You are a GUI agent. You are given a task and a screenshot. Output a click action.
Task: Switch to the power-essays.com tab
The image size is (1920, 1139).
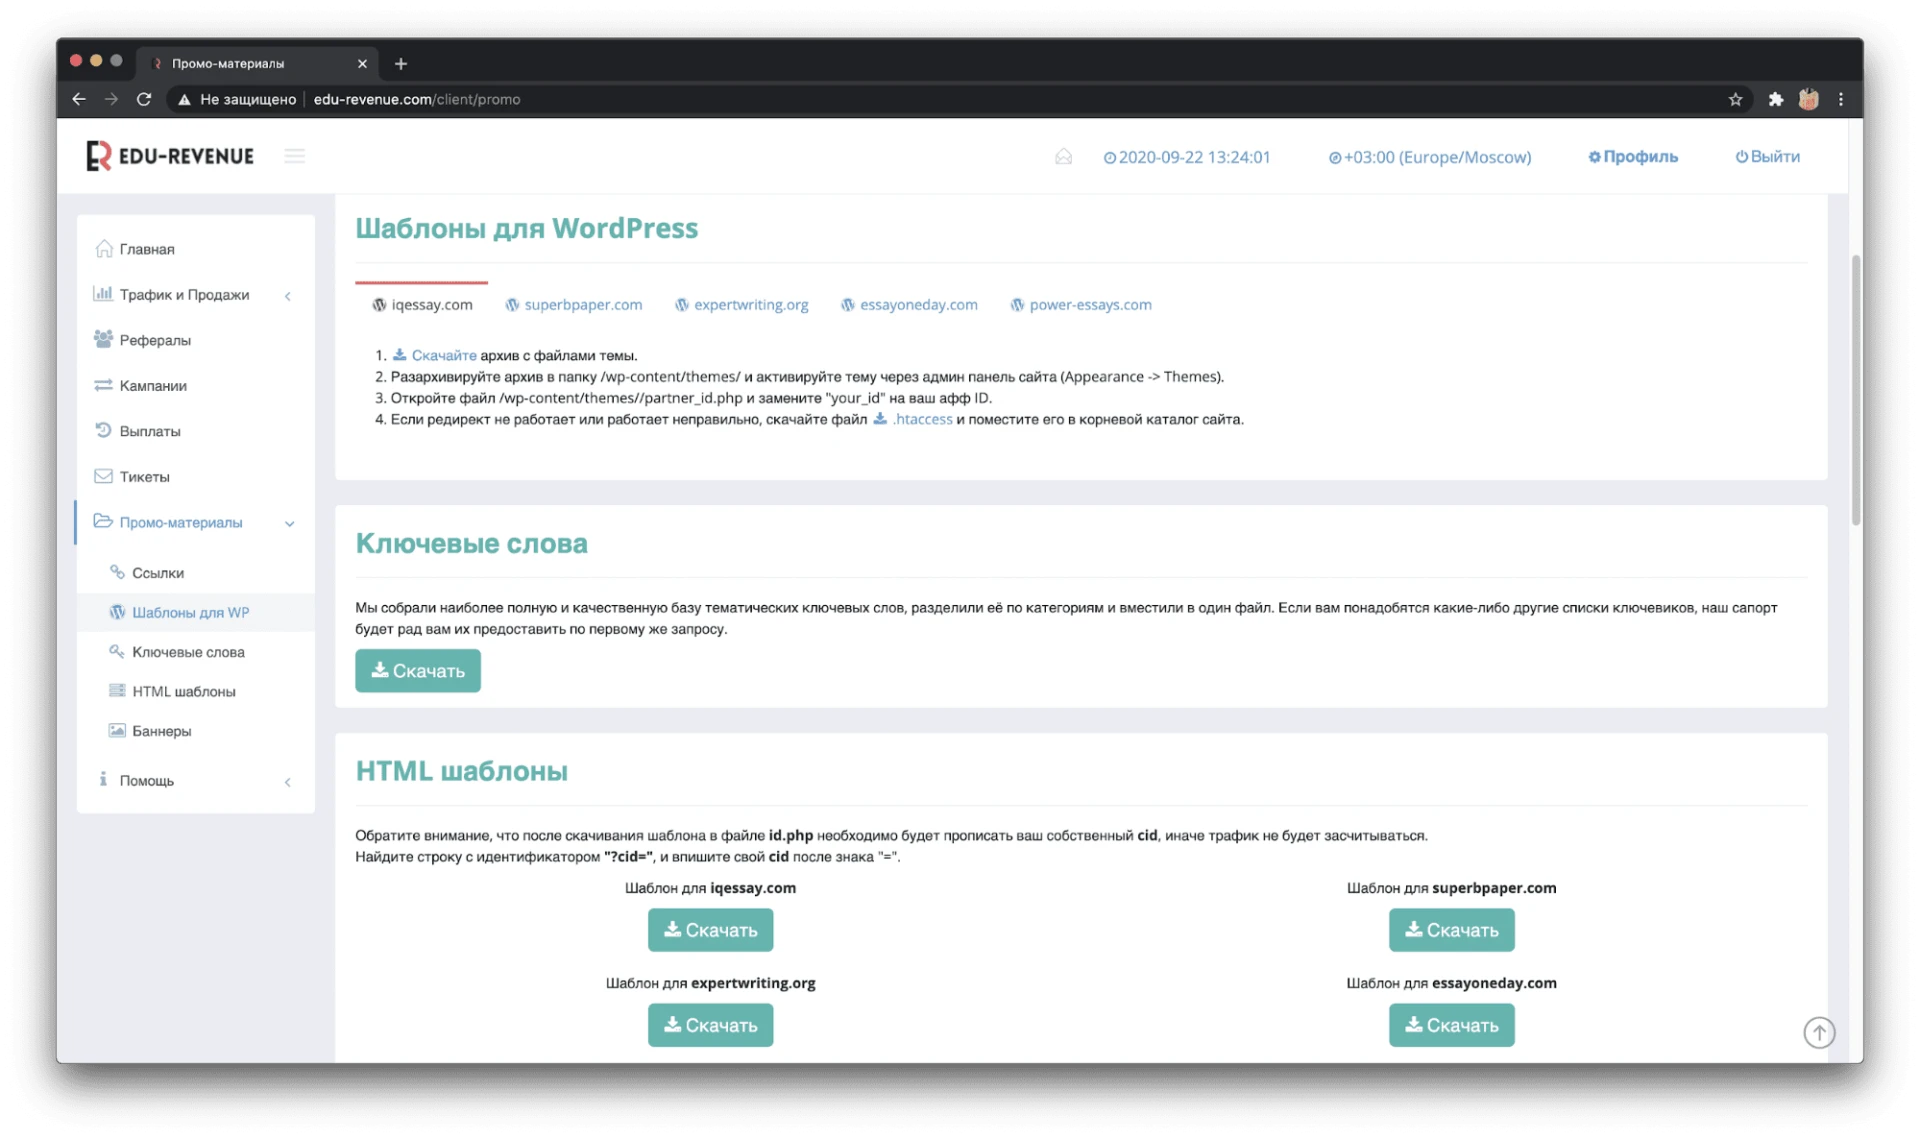(1080, 304)
